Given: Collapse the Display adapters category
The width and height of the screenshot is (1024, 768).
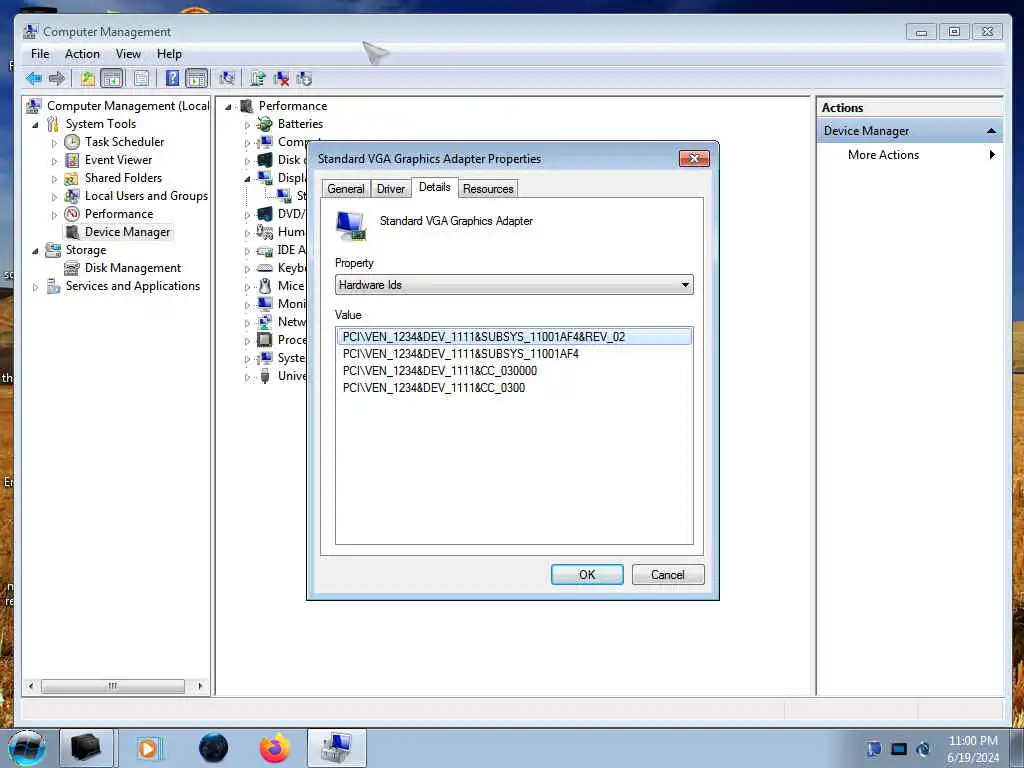Looking at the screenshot, I should pyautogui.click(x=248, y=179).
